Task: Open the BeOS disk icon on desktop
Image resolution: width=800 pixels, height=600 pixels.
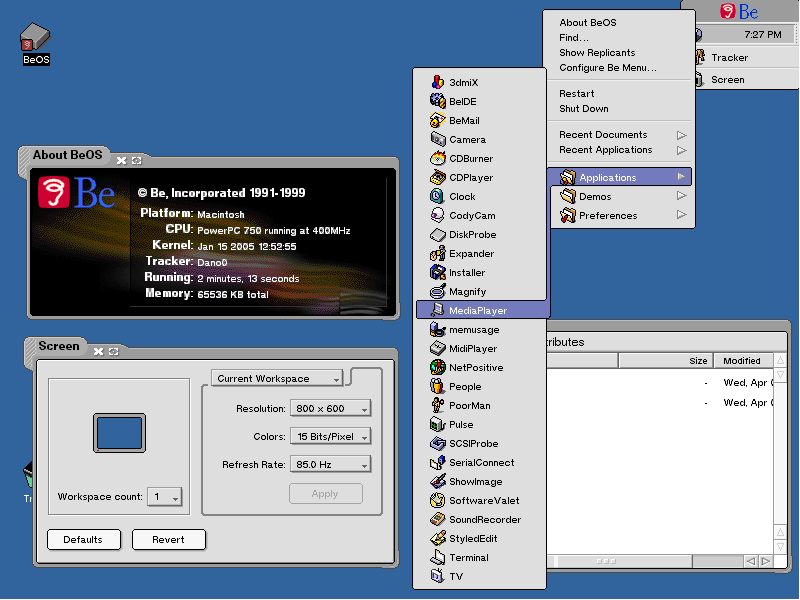Action: [x=35, y=44]
